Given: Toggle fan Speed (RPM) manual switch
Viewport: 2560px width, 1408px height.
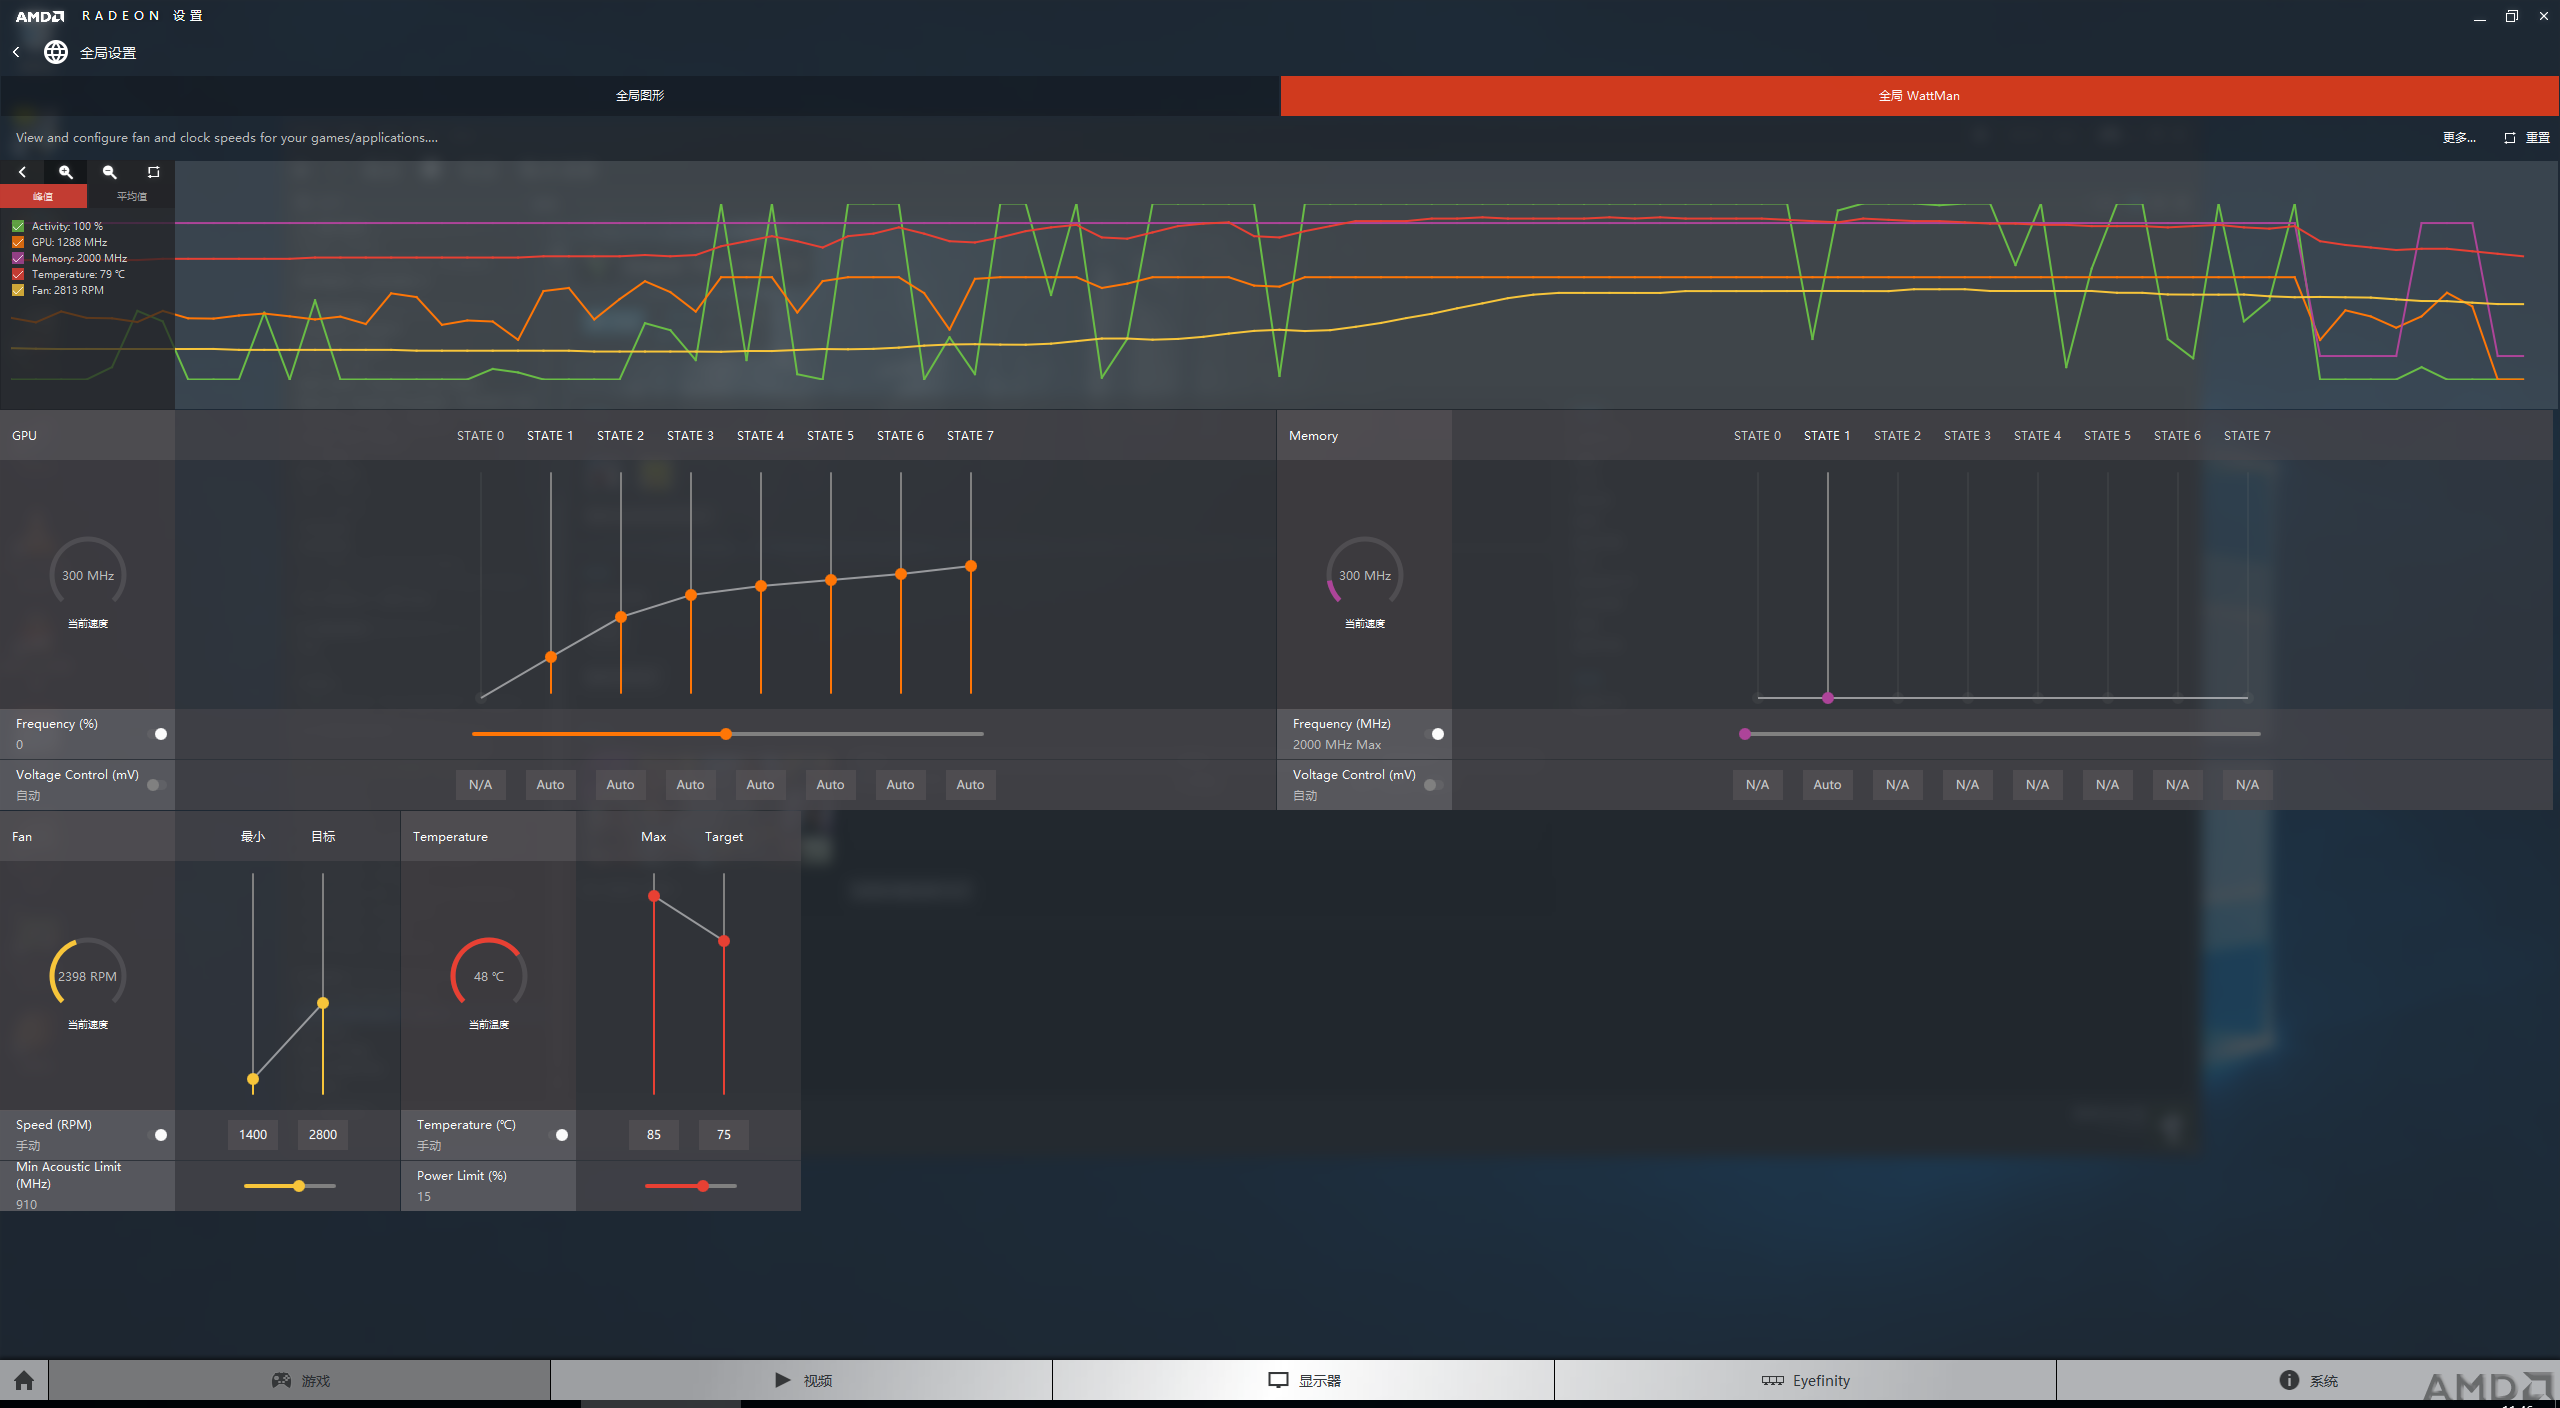Looking at the screenshot, I should [157, 1135].
